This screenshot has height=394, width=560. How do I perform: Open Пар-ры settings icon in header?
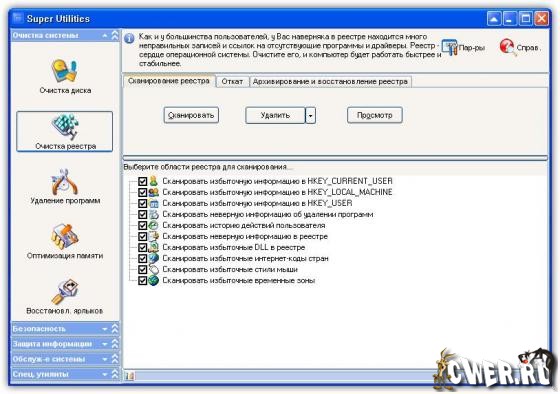coord(449,48)
